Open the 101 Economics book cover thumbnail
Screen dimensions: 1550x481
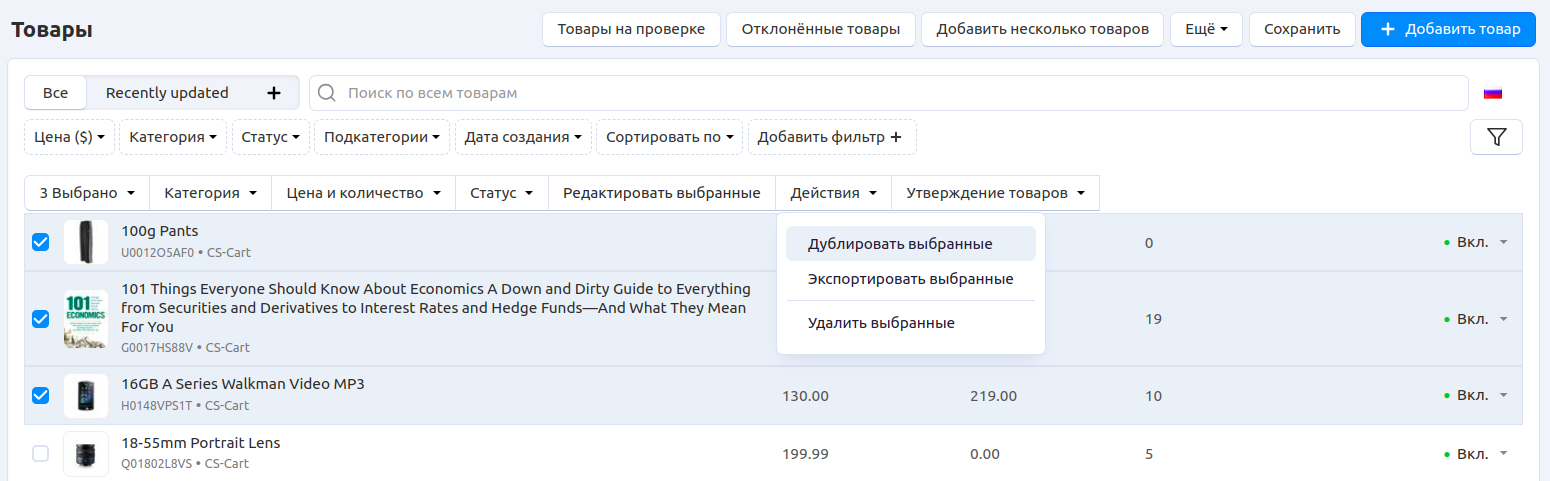click(x=85, y=319)
